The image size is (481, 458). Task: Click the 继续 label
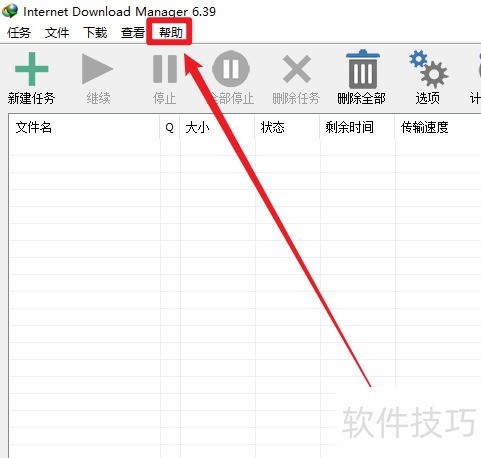coord(98,98)
